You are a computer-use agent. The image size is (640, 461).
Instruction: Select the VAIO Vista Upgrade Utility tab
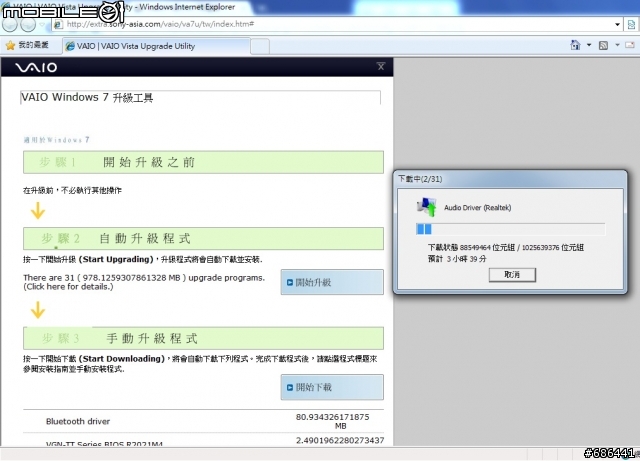[x=156, y=46]
